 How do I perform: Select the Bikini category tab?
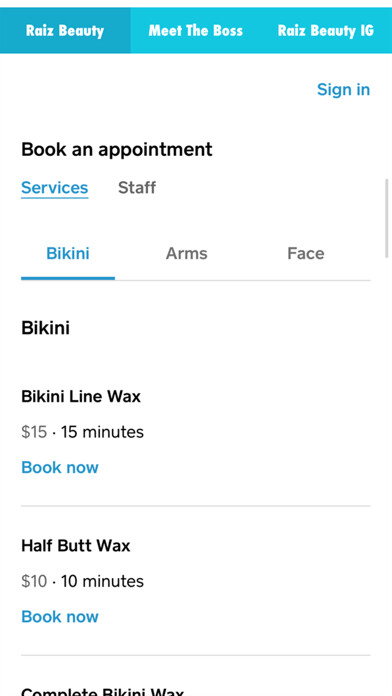click(68, 253)
